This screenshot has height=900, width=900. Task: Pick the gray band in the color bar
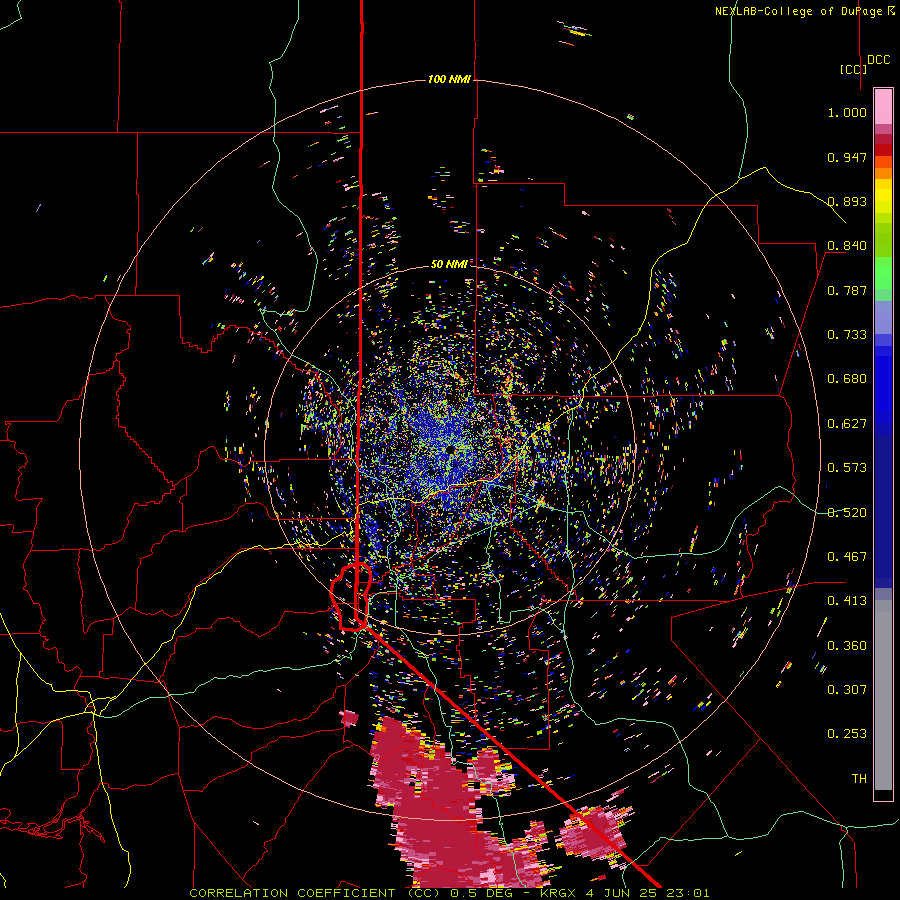coord(883,695)
